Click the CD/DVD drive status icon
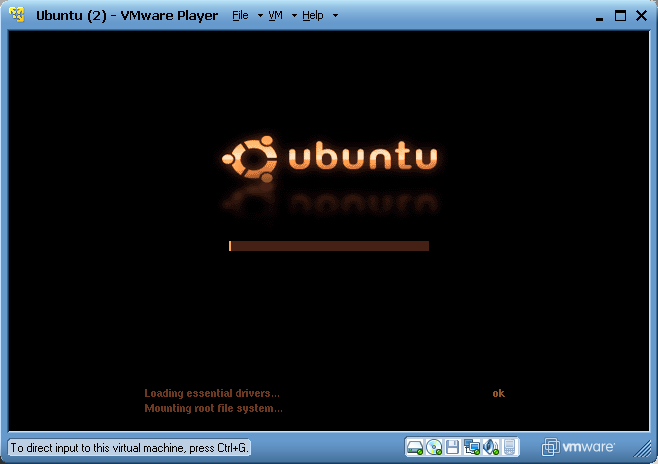This screenshot has height=464, width=658. (x=434, y=447)
